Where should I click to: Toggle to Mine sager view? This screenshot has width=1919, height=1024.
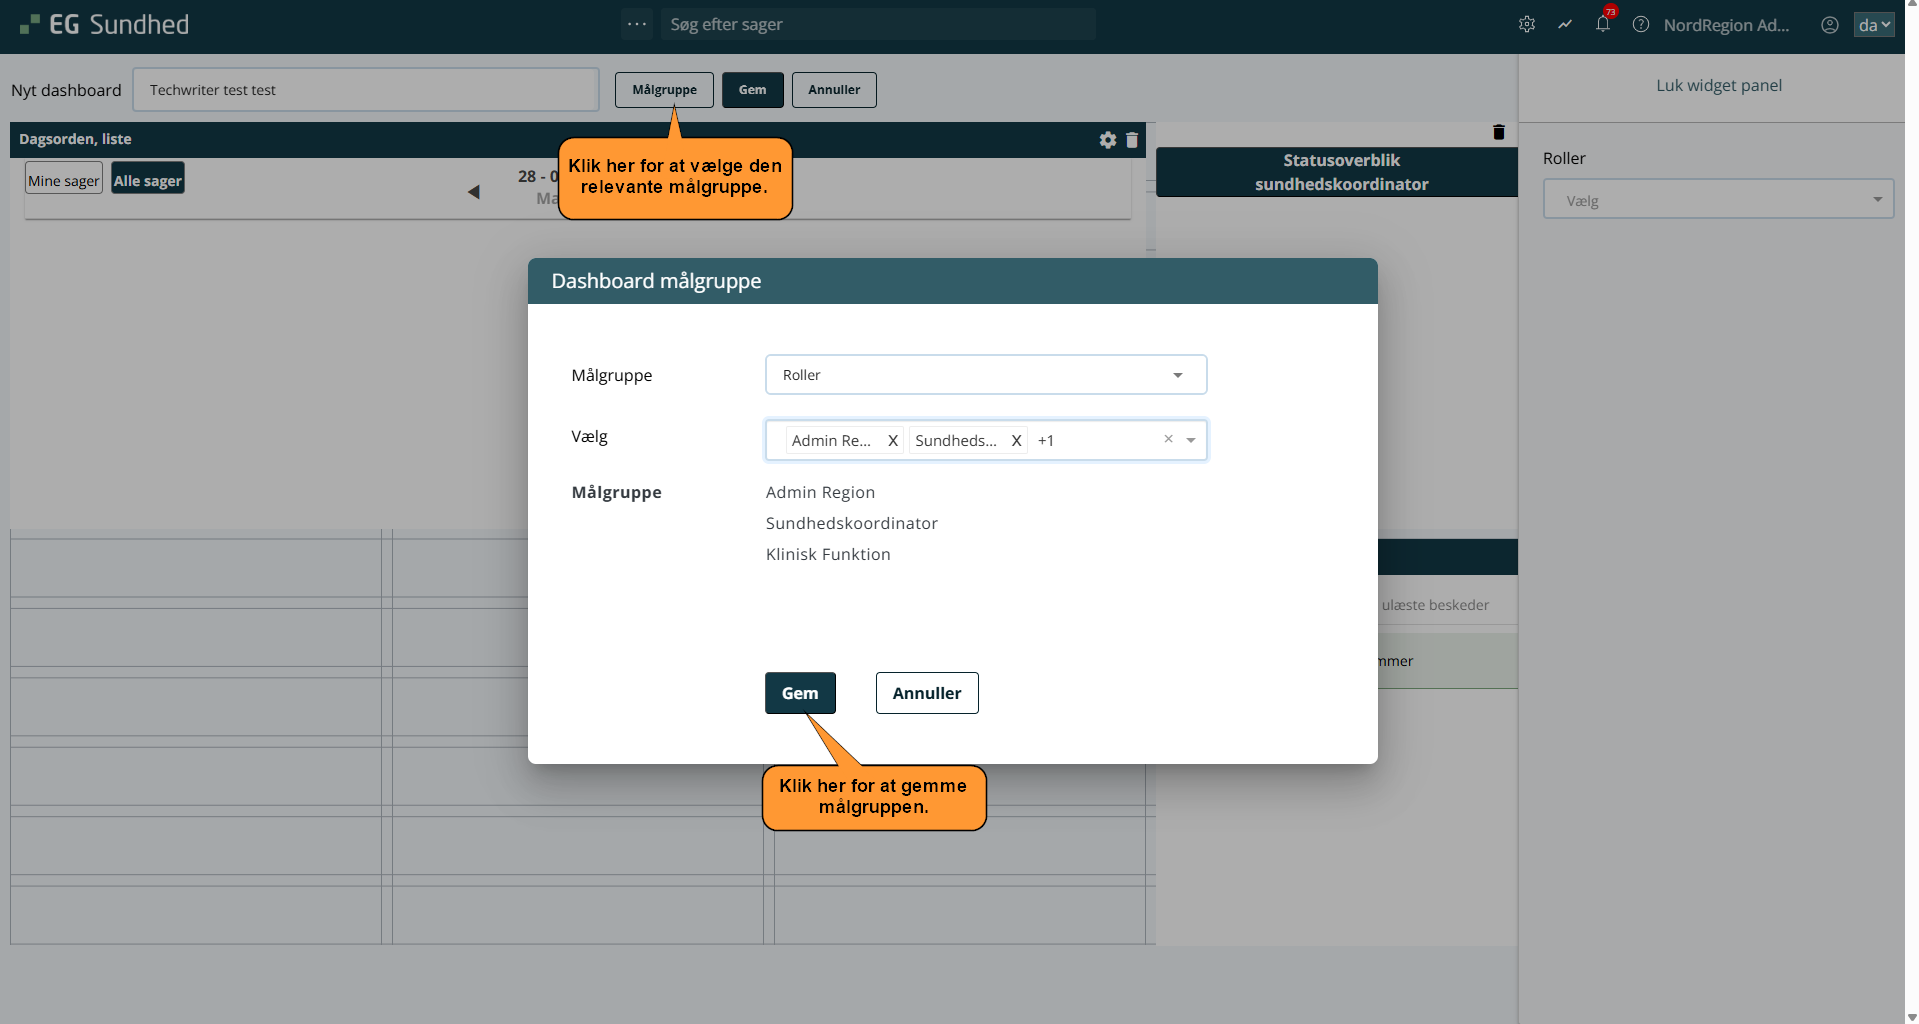click(x=64, y=180)
